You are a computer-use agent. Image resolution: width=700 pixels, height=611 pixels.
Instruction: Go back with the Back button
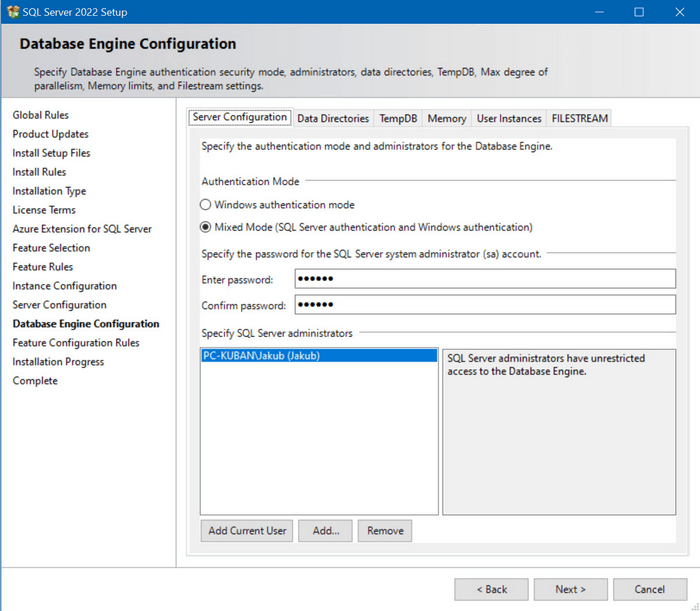[491, 589]
